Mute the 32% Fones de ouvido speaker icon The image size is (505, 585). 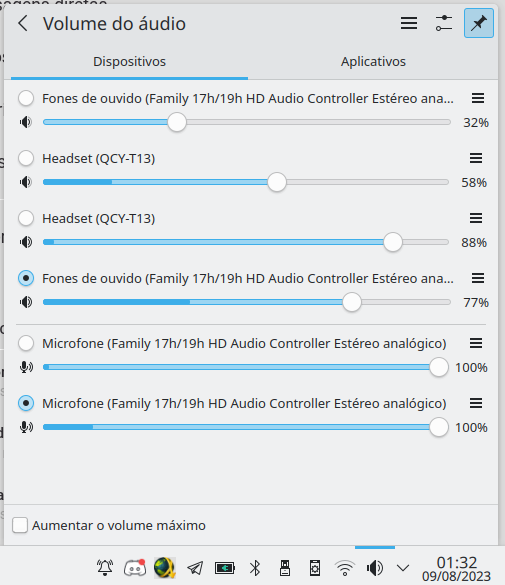click(x=26, y=122)
